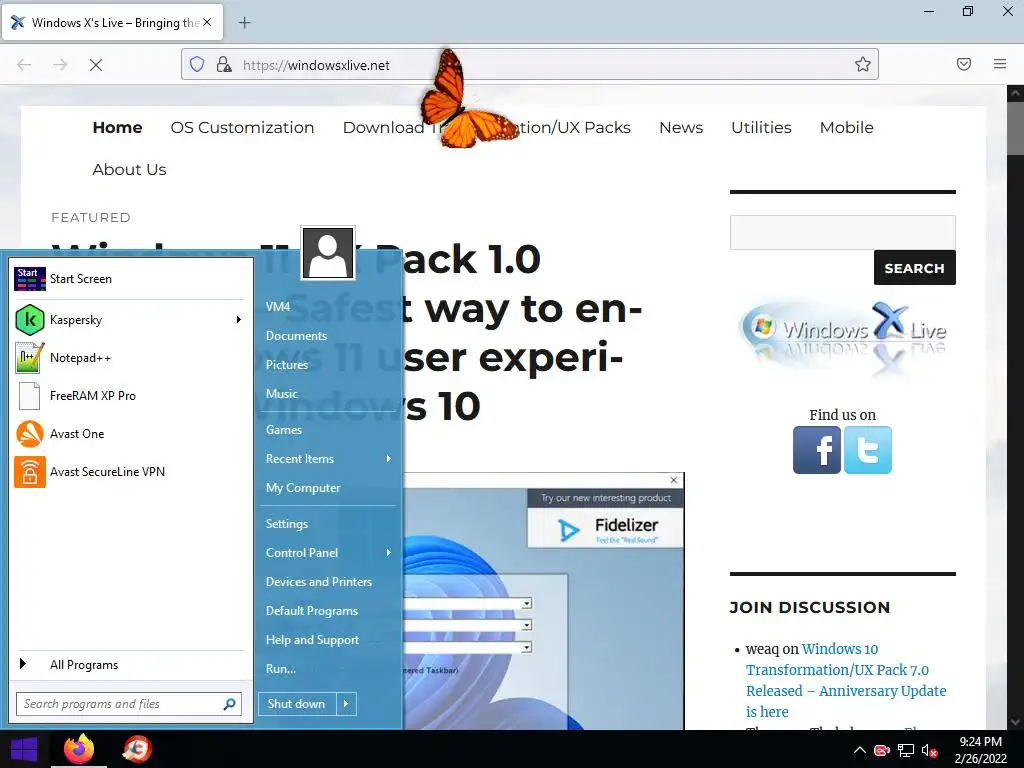Open the Run... dialog
1024x768 pixels.
point(281,669)
